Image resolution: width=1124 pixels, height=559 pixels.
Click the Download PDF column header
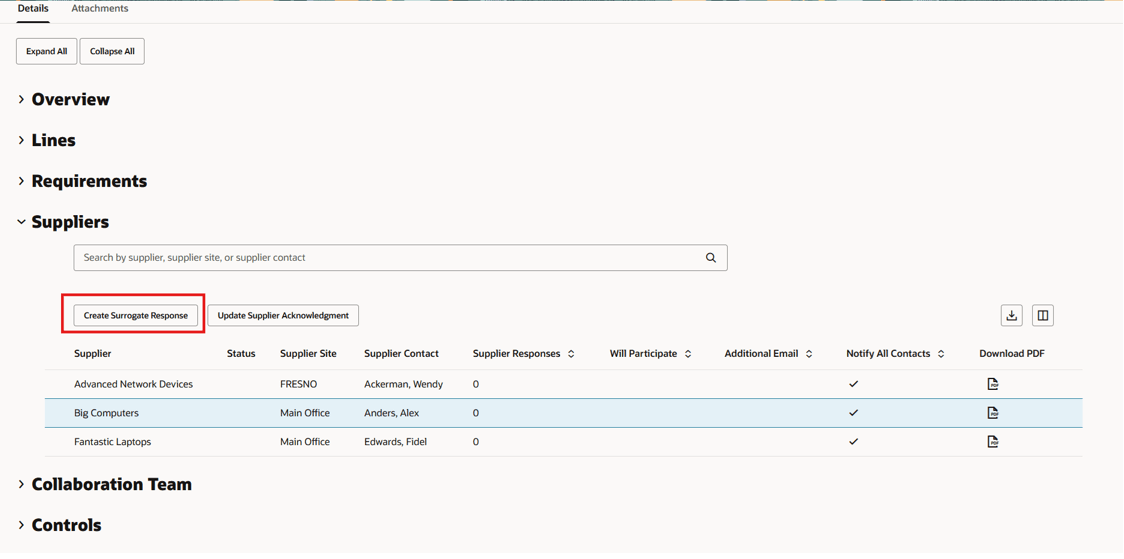click(1013, 354)
